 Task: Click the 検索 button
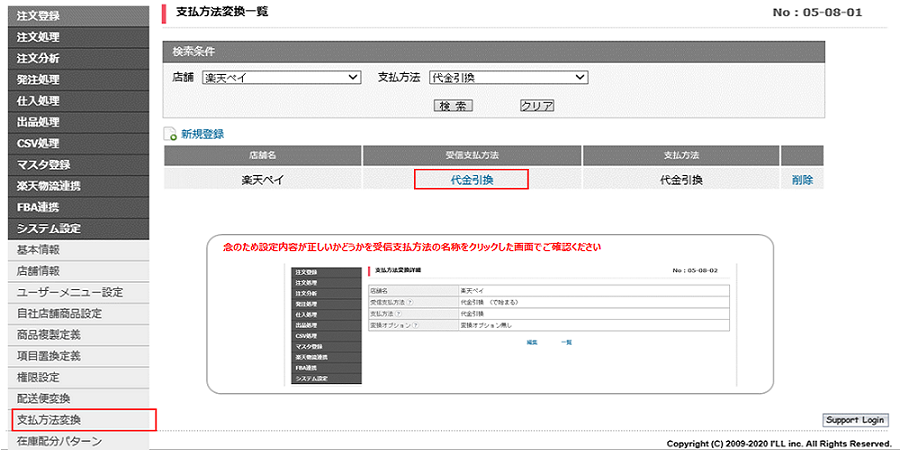(453, 106)
